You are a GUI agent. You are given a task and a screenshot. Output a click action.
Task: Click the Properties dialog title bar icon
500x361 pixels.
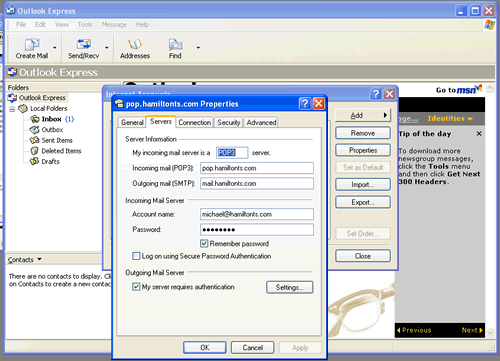[x=119, y=104]
